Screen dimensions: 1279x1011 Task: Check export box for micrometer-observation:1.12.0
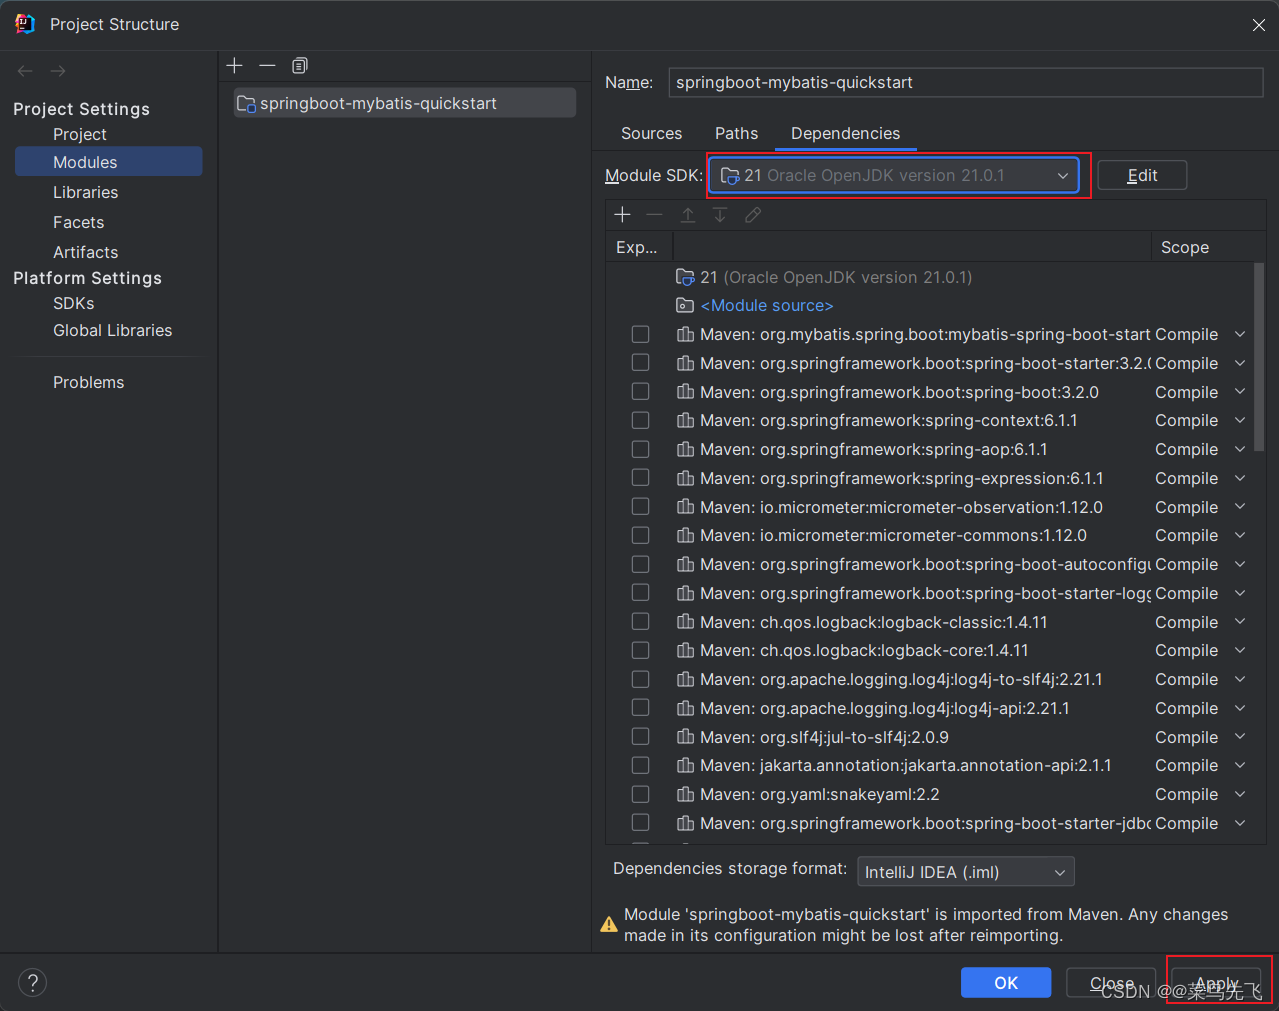tap(641, 507)
